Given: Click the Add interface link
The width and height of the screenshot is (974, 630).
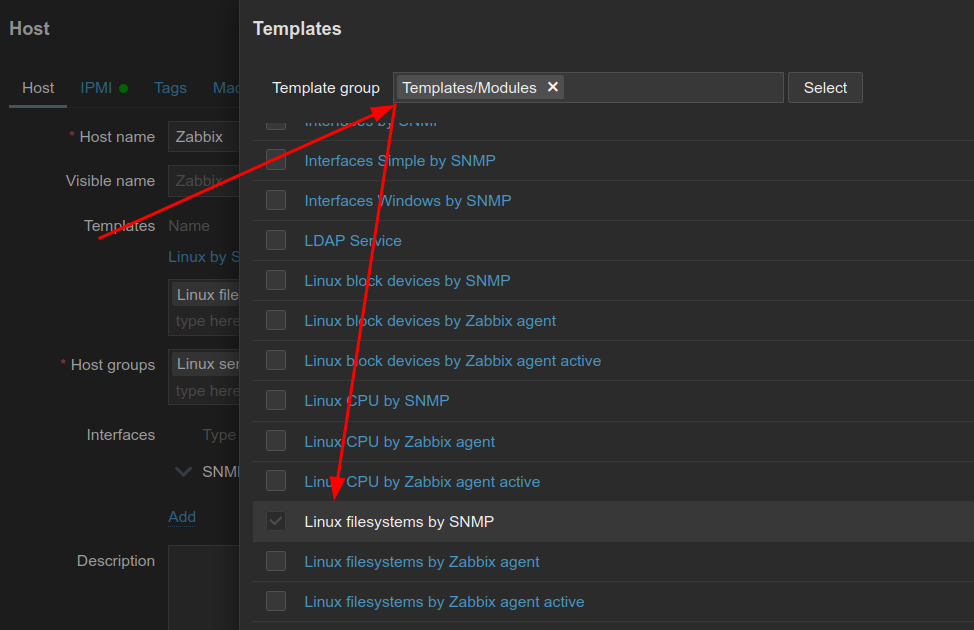Looking at the screenshot, I should pyautogui.click(x=182, y=517).
